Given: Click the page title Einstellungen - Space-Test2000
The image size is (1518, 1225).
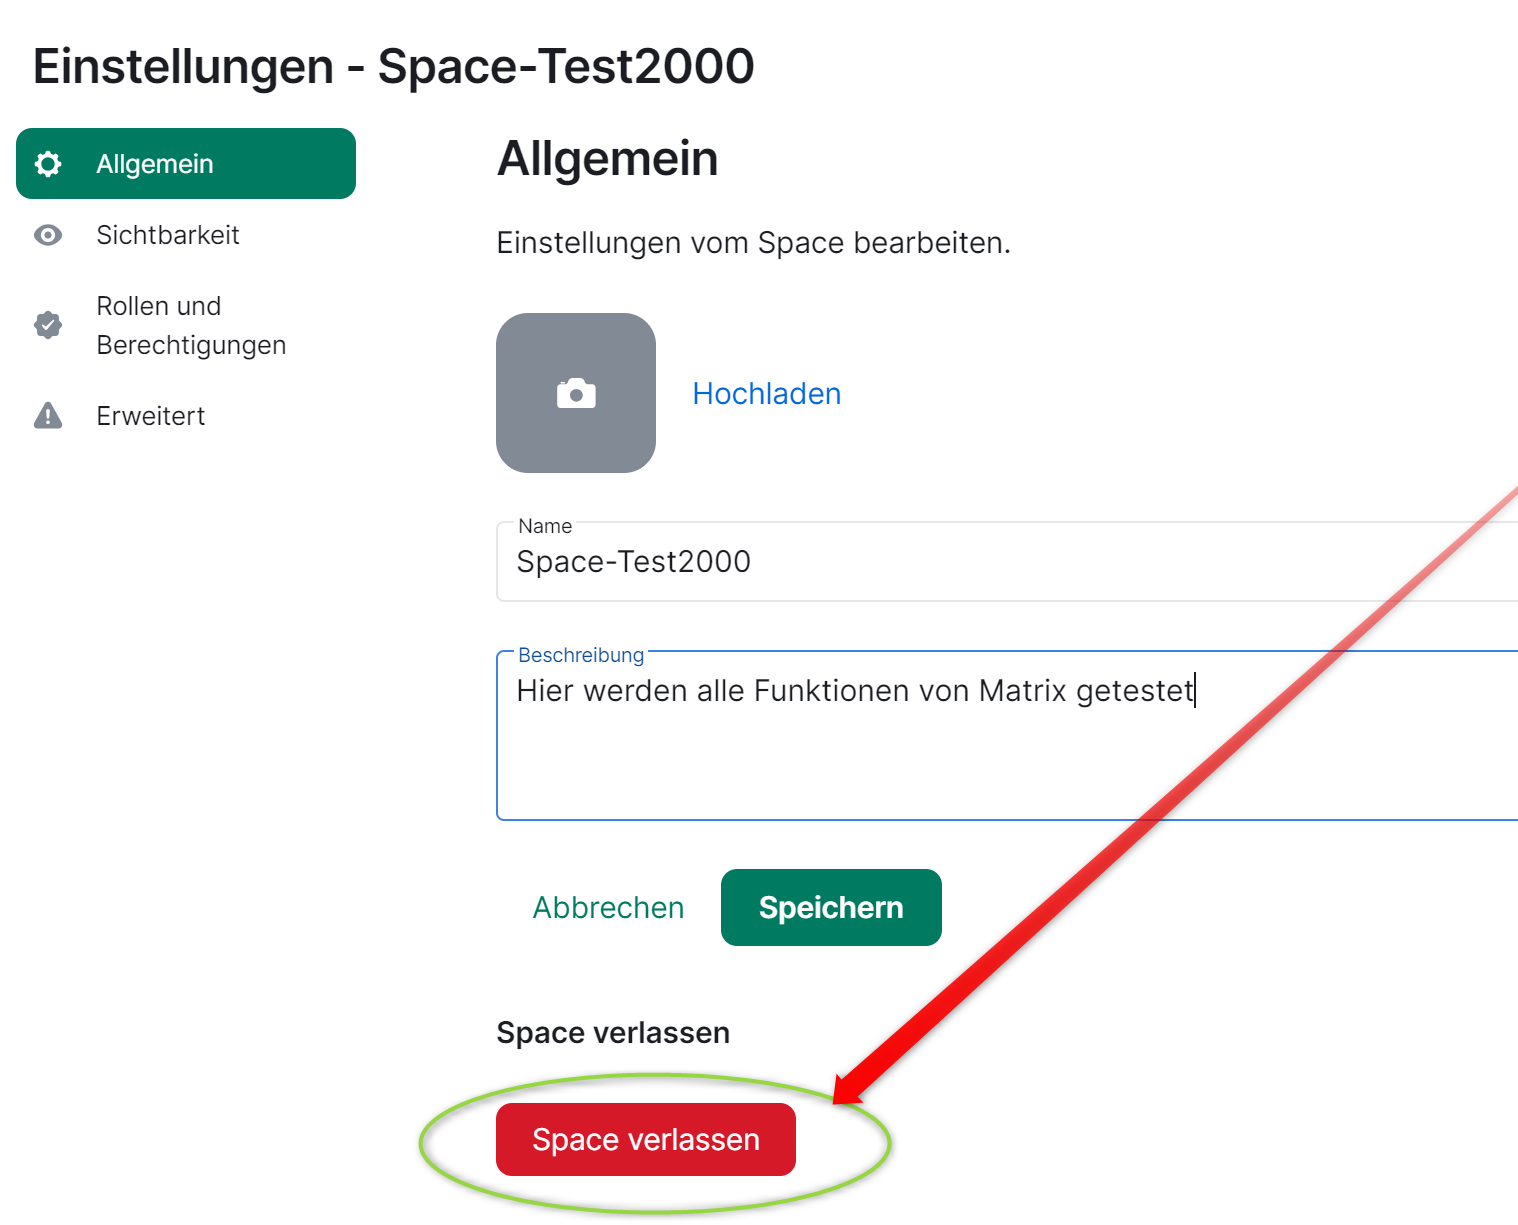Looking at the screenshot, I should 393,67.
